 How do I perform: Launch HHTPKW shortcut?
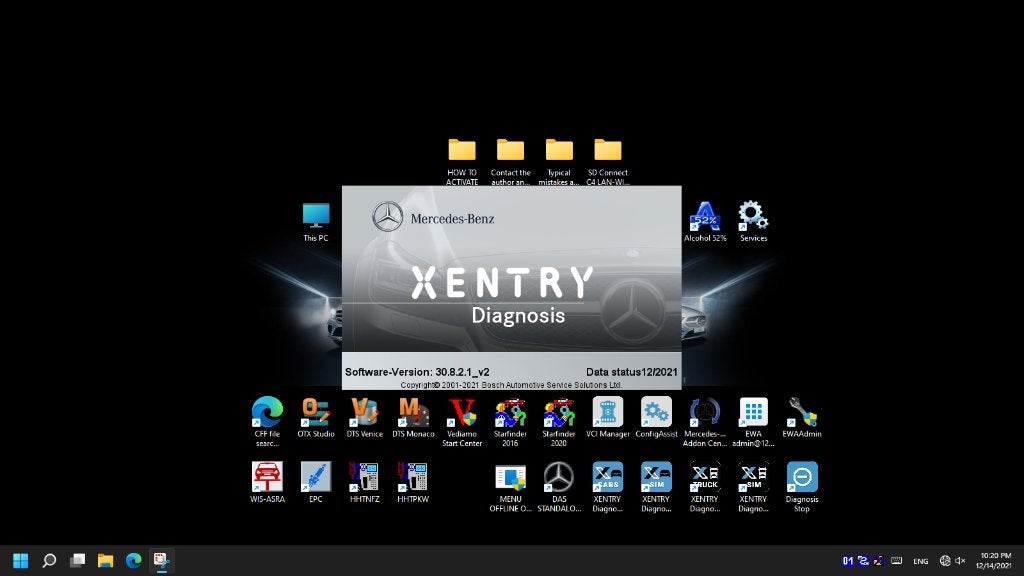[x=413, y=482]
